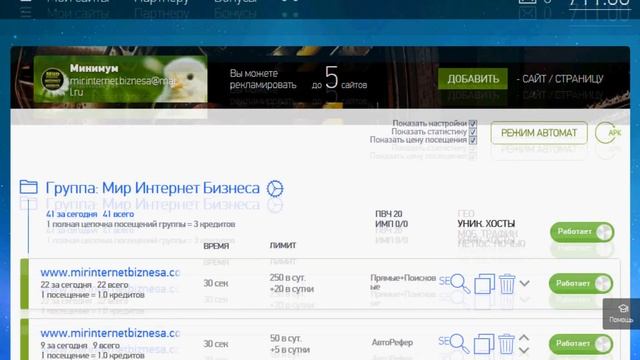The image size is (640, 360).
Task: Click the ВРЕМЯ column header
Action: coord(216,246)
